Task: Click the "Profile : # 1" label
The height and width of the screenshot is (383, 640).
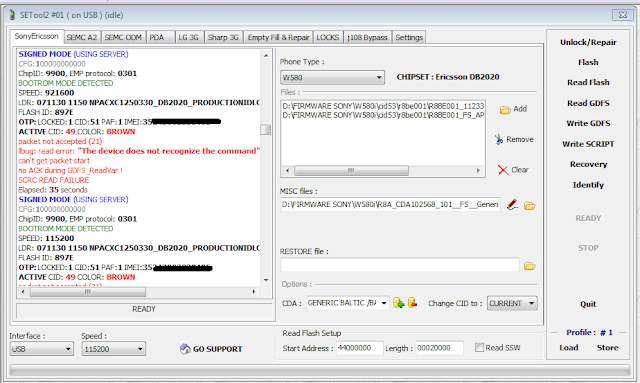Action: (x=589, y=332)
